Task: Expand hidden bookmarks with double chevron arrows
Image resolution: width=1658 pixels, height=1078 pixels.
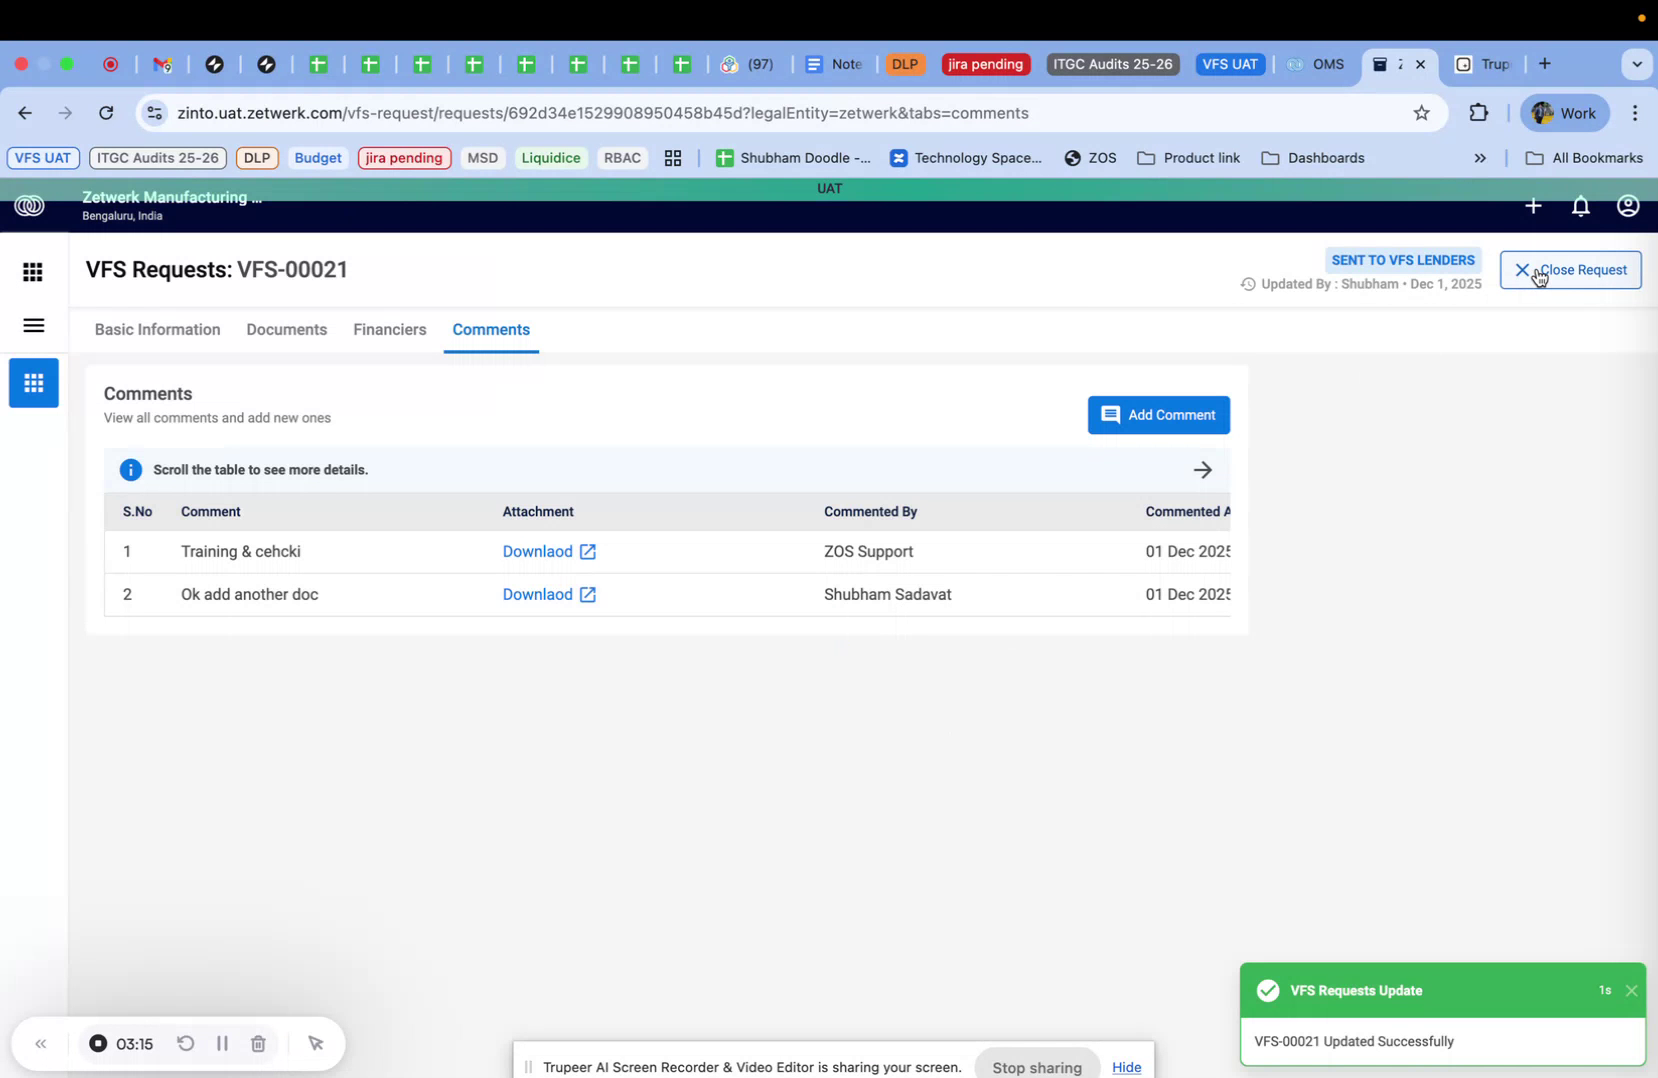Action: click(1479, 158)
